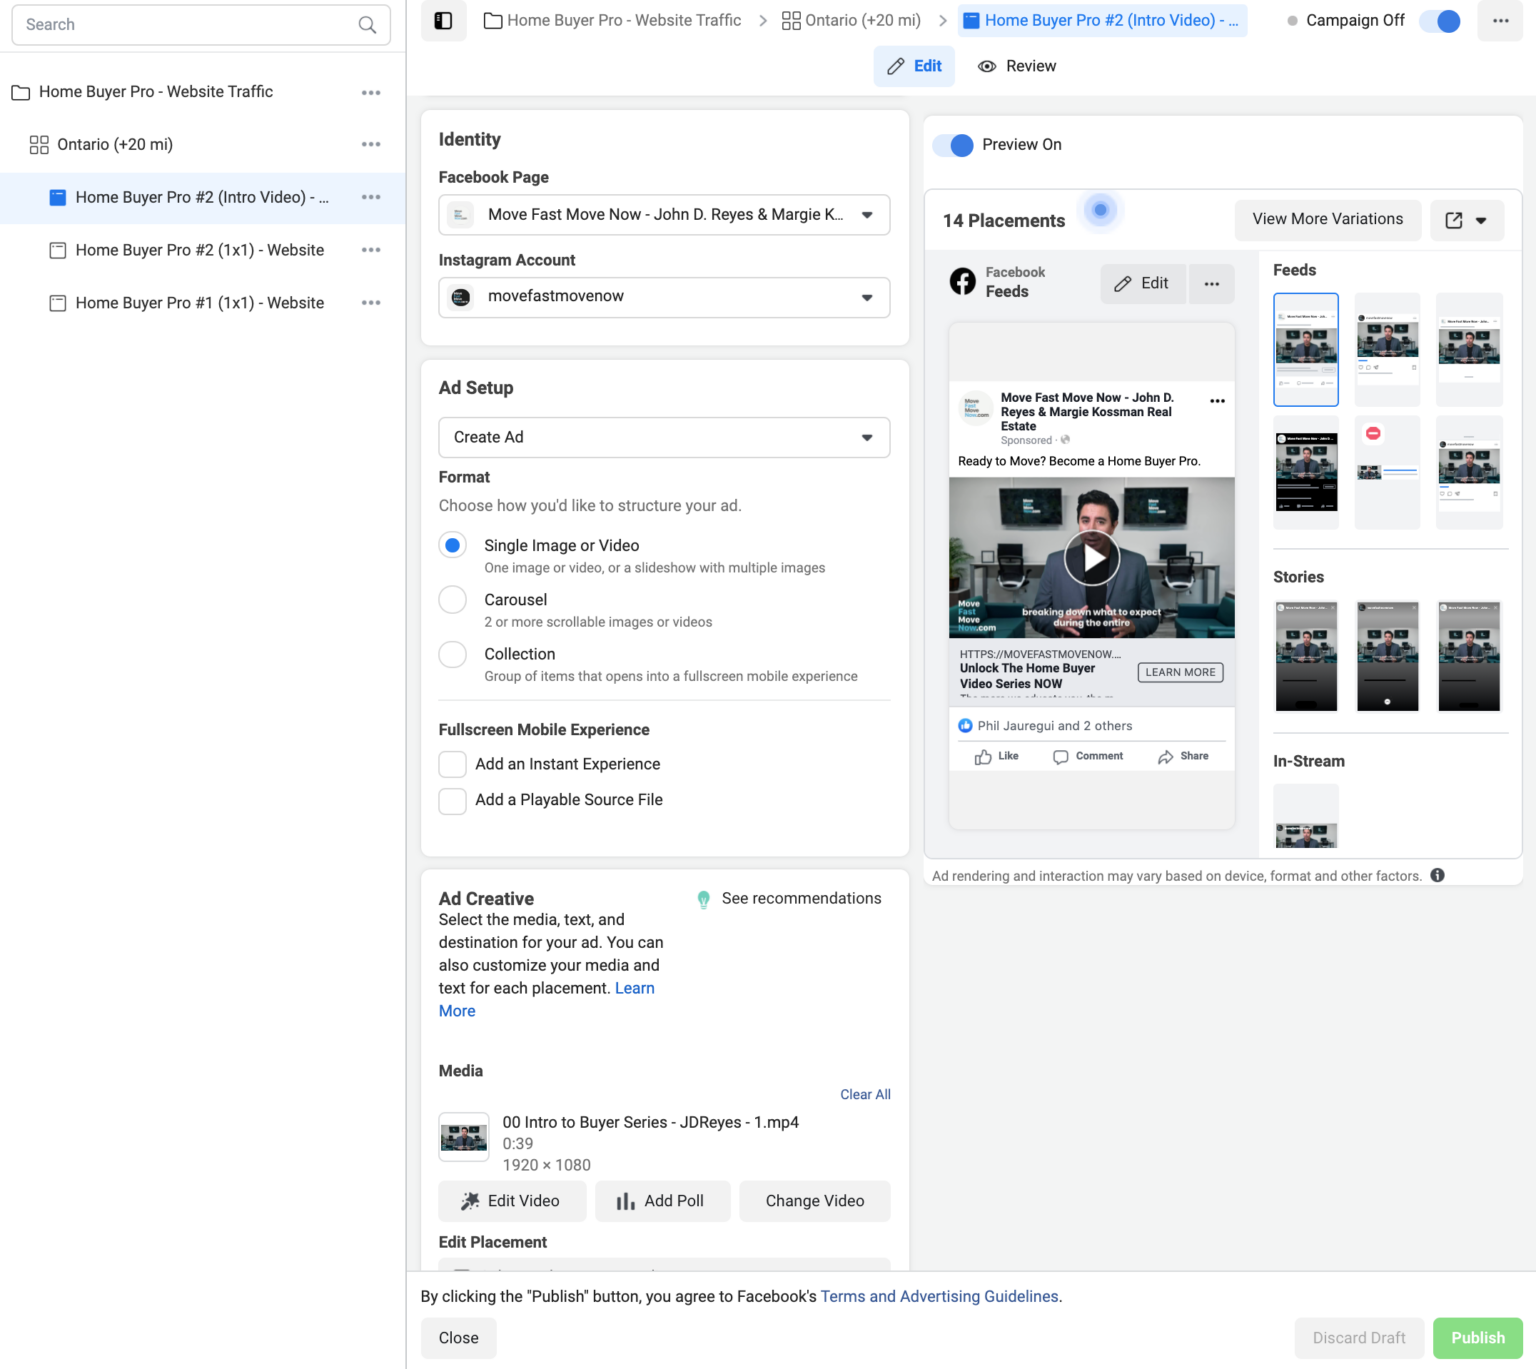Click the pulsing blue dot near 14 Placements
Screen dimensions: 1536x1369
click(x=1100, y=210)
